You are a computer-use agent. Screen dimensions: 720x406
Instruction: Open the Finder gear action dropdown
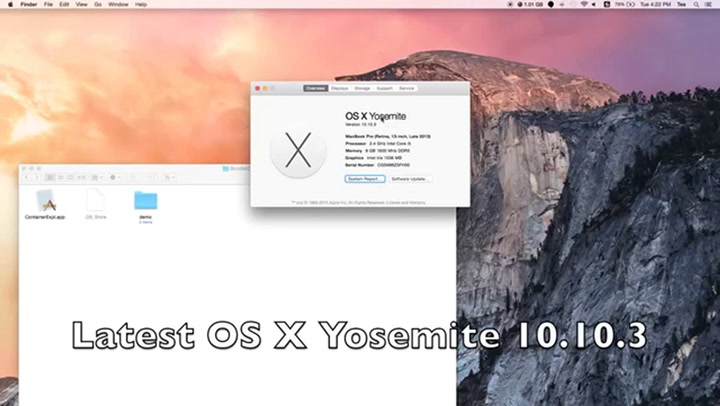[115, 177]
